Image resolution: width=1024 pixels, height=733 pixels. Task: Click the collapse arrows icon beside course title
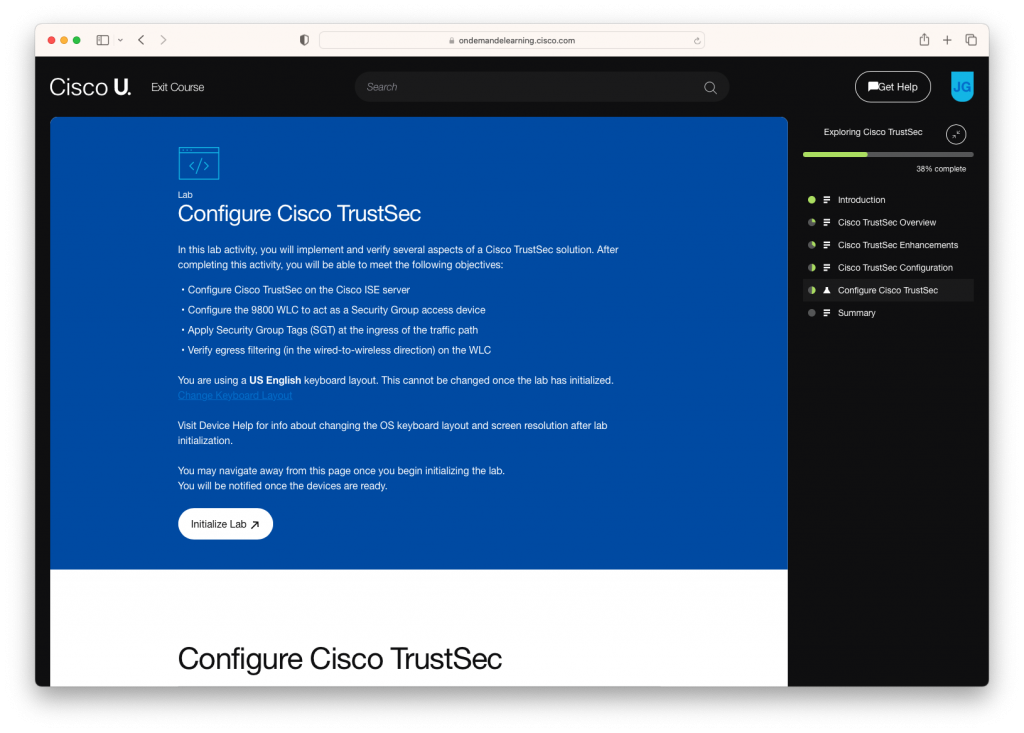(x=955, y=133)
